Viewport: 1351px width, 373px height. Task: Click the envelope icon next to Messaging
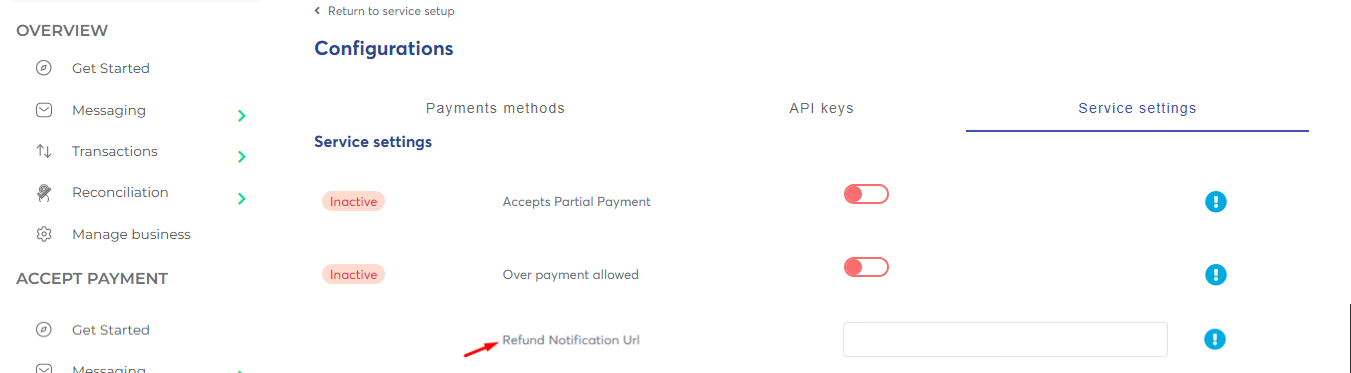point(43,110)
